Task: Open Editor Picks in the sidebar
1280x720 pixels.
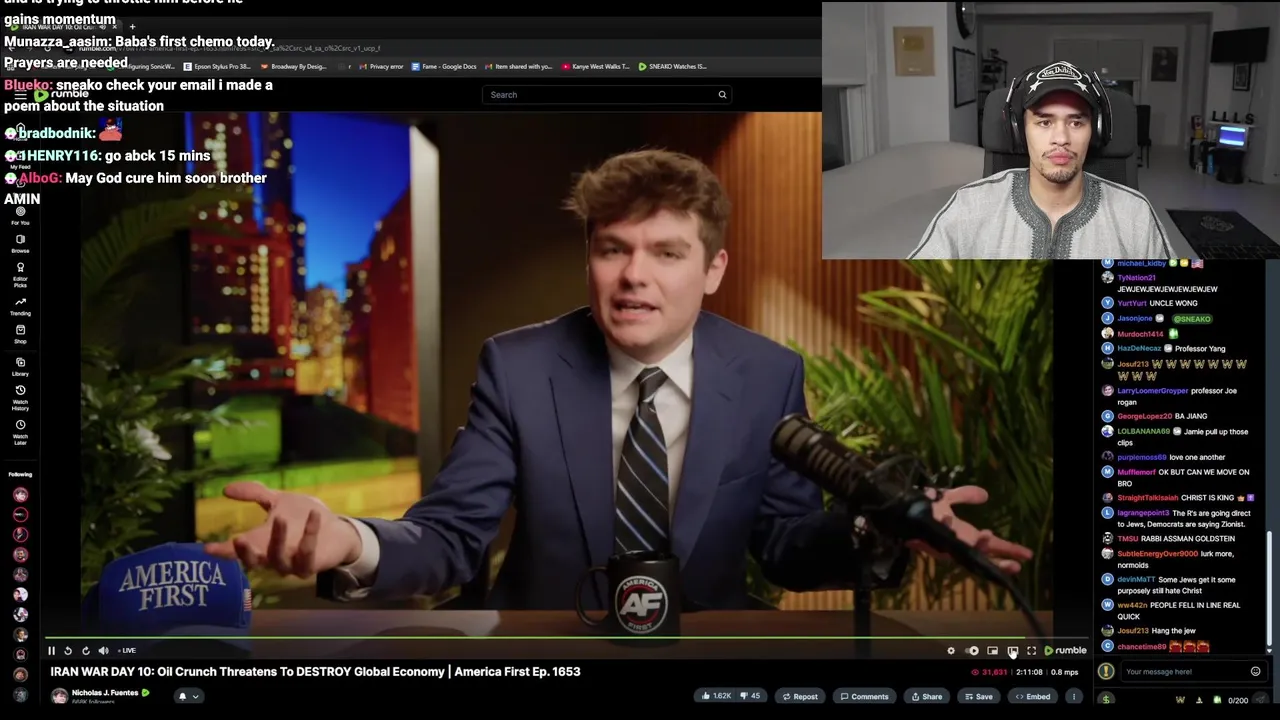Action: (x=20, y=274)
